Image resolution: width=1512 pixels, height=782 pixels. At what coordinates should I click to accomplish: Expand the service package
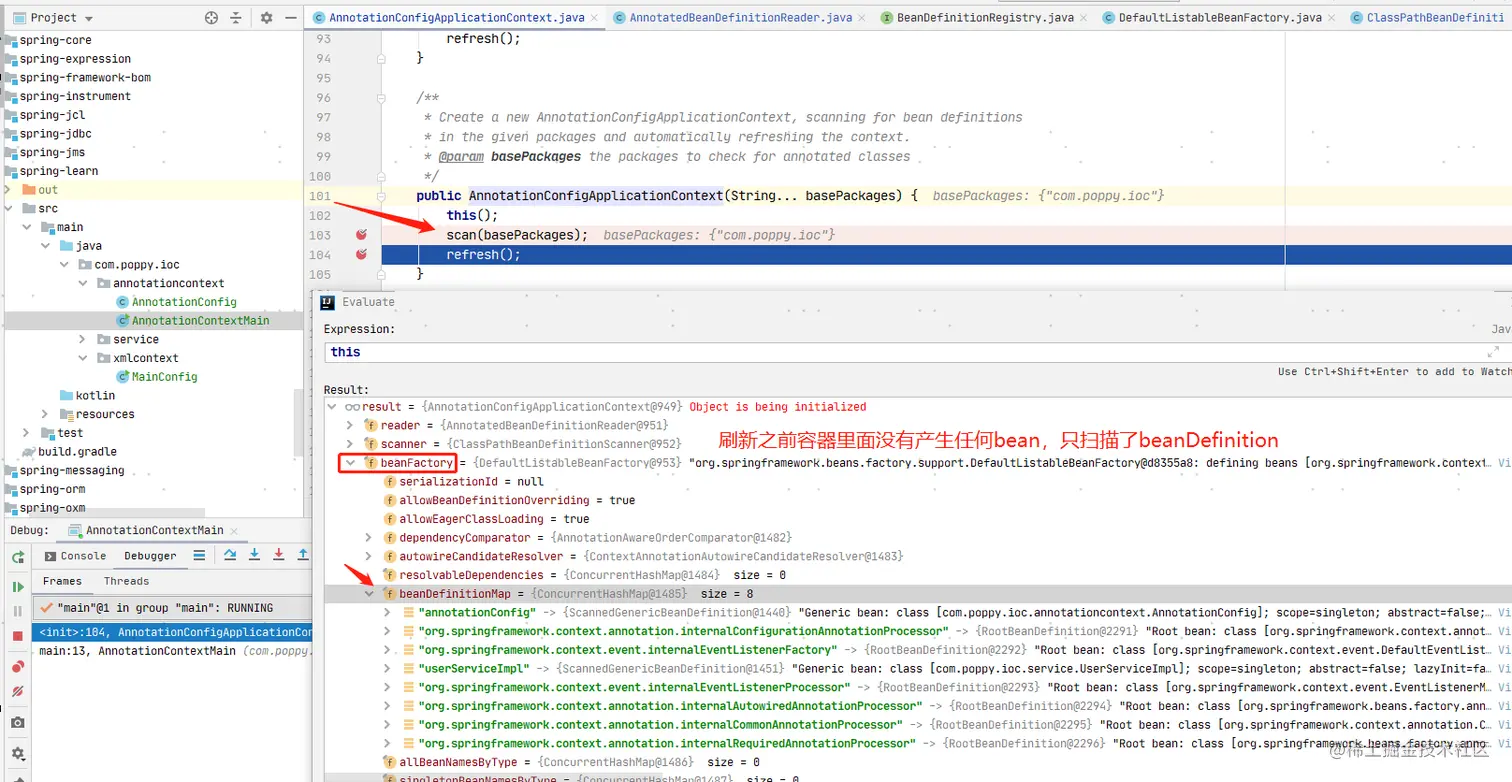[x=83, y=340]
